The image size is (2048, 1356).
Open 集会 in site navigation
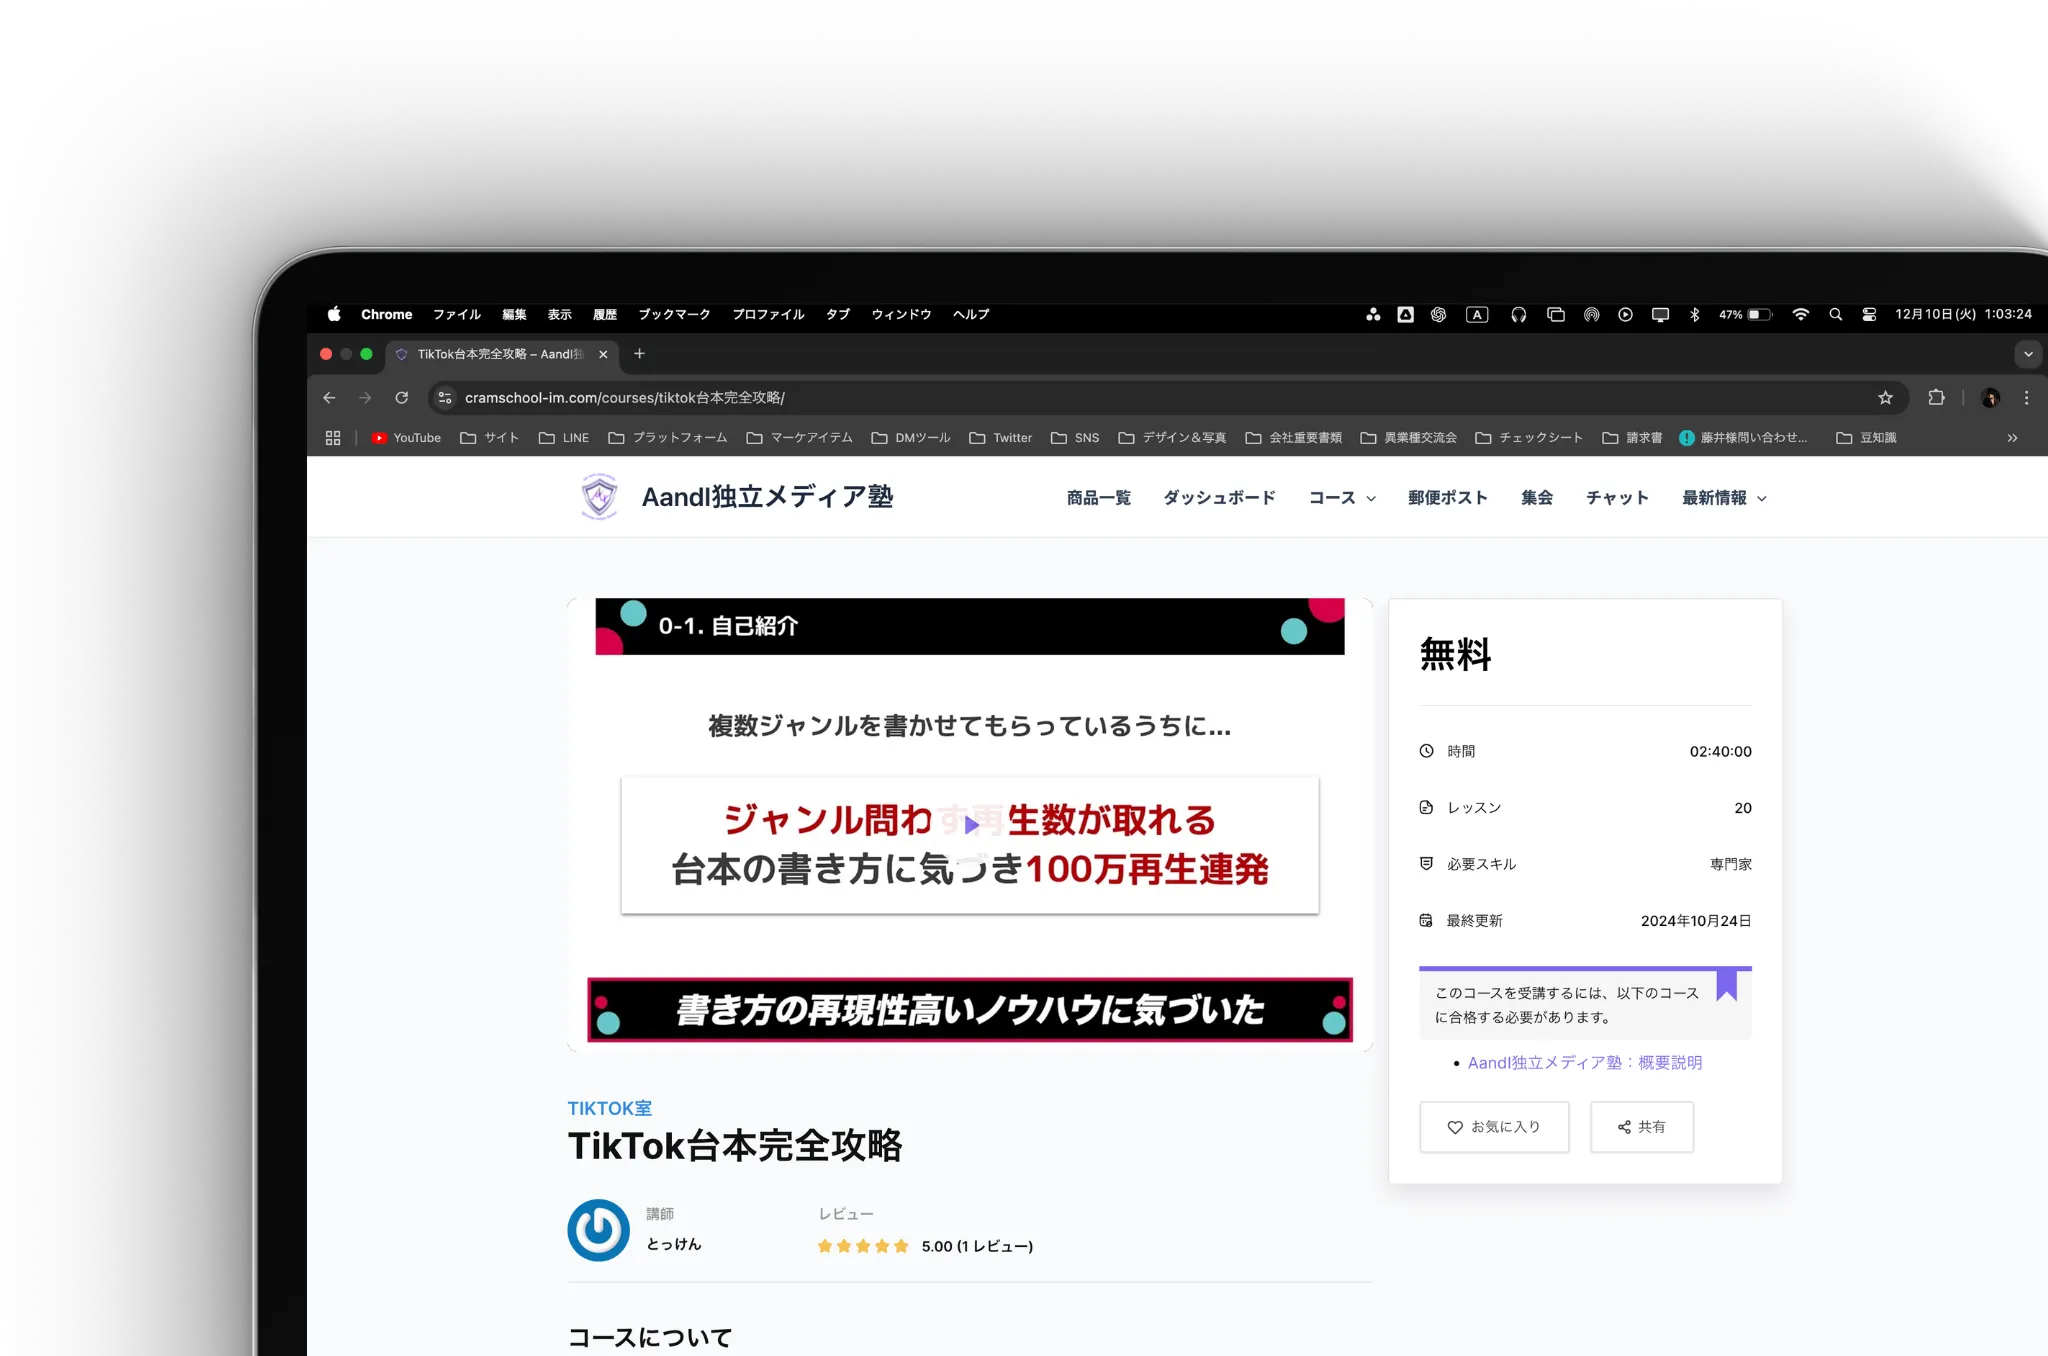click(x=1536, y=498)
